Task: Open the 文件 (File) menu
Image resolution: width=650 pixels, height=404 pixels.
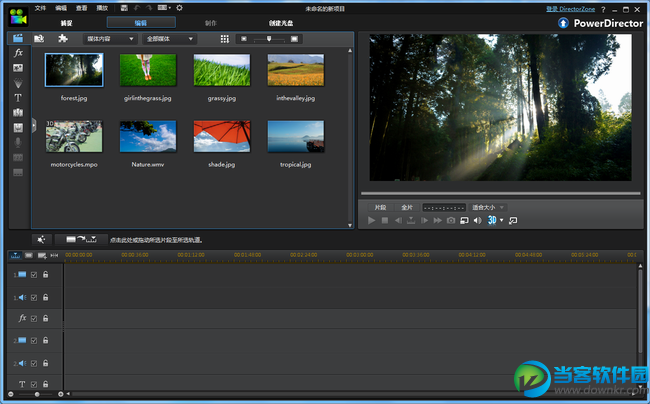Action: coord(40,7)
